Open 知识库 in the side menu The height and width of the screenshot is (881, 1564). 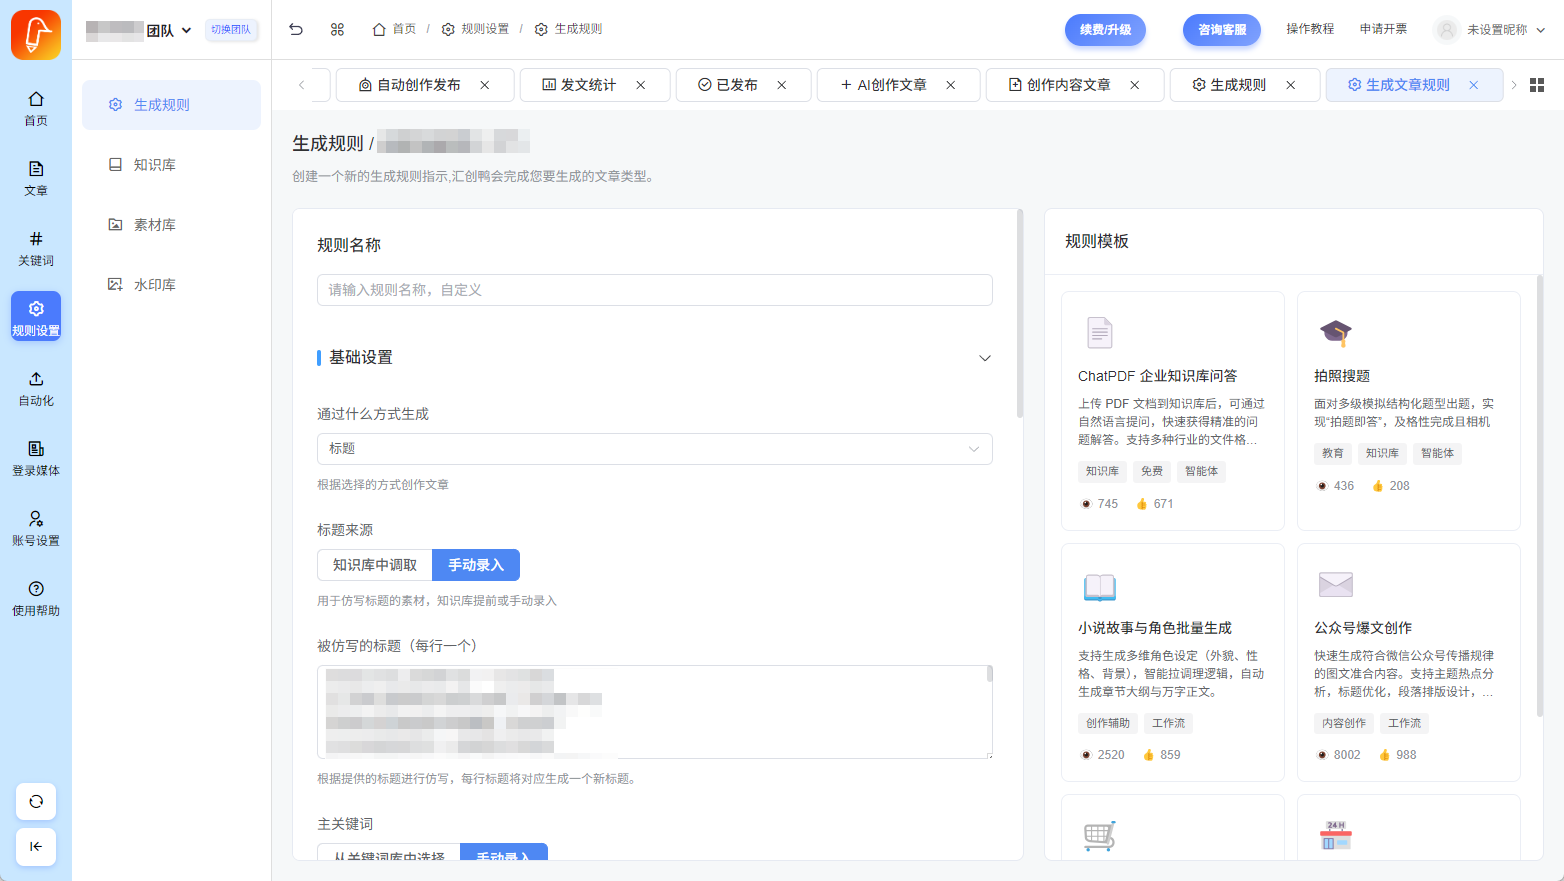tap(155, 165)
